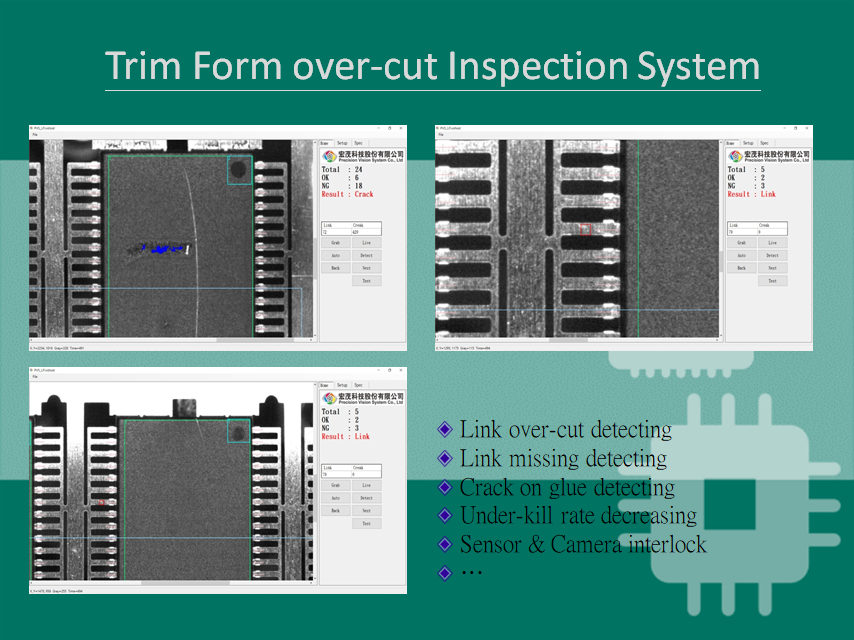Open the File menu in the bottom-left window
The height and width of the screenshot is (640, 854).
coord(34,377)
